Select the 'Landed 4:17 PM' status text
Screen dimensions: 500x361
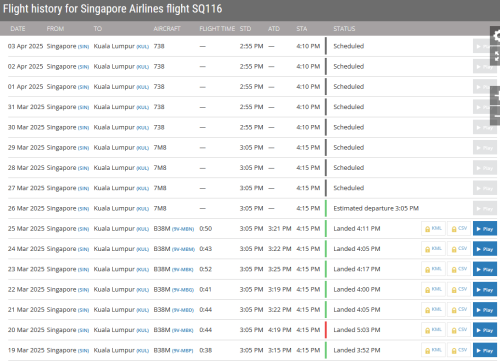pos(357,269)
